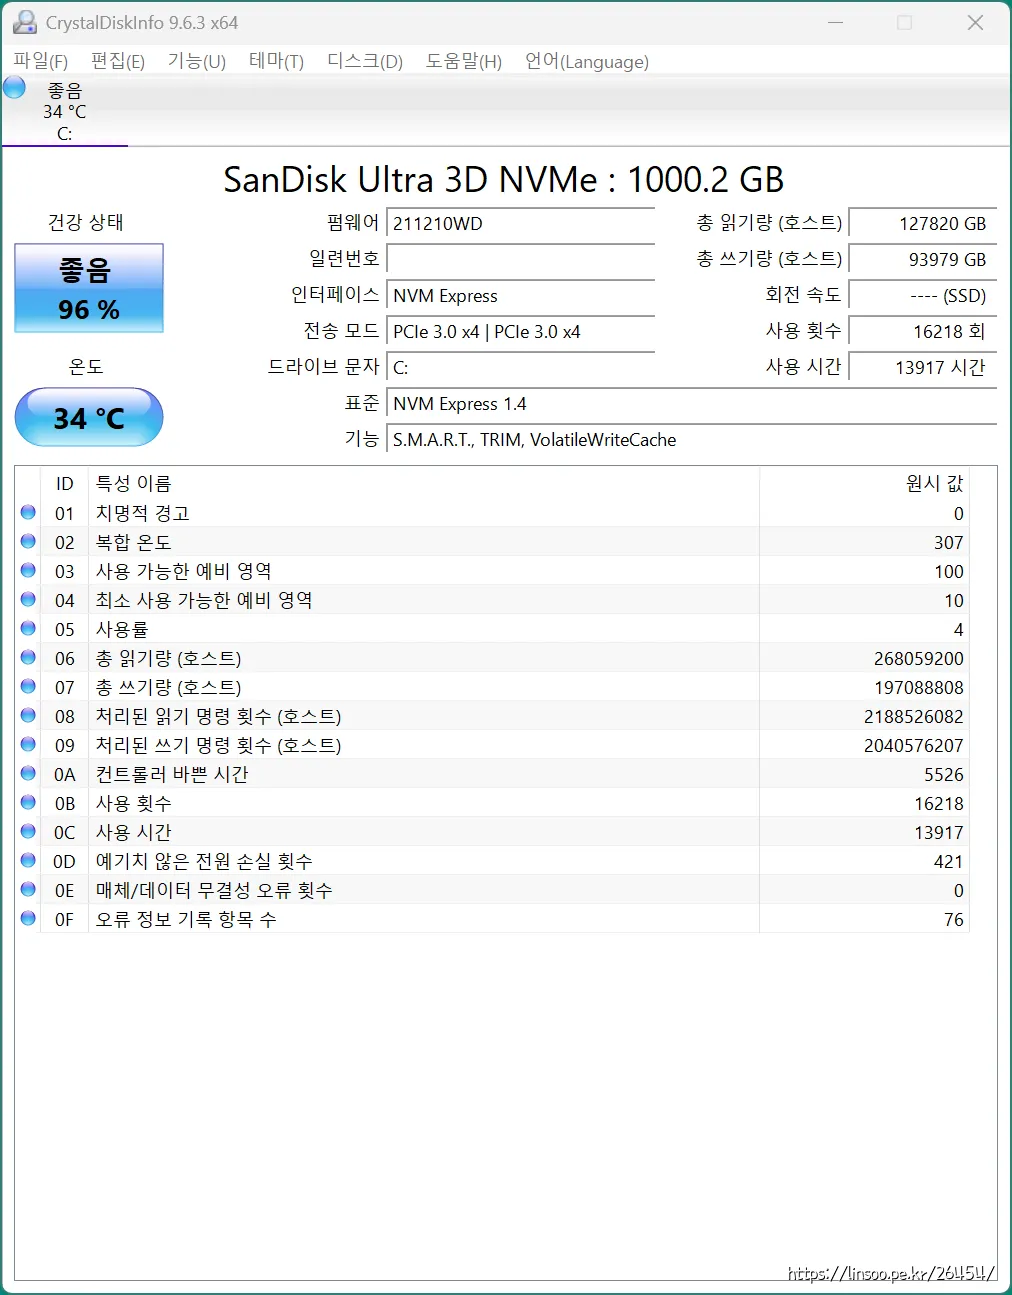
Task: Open the 파일(F) menu
Action: (40, 61)
